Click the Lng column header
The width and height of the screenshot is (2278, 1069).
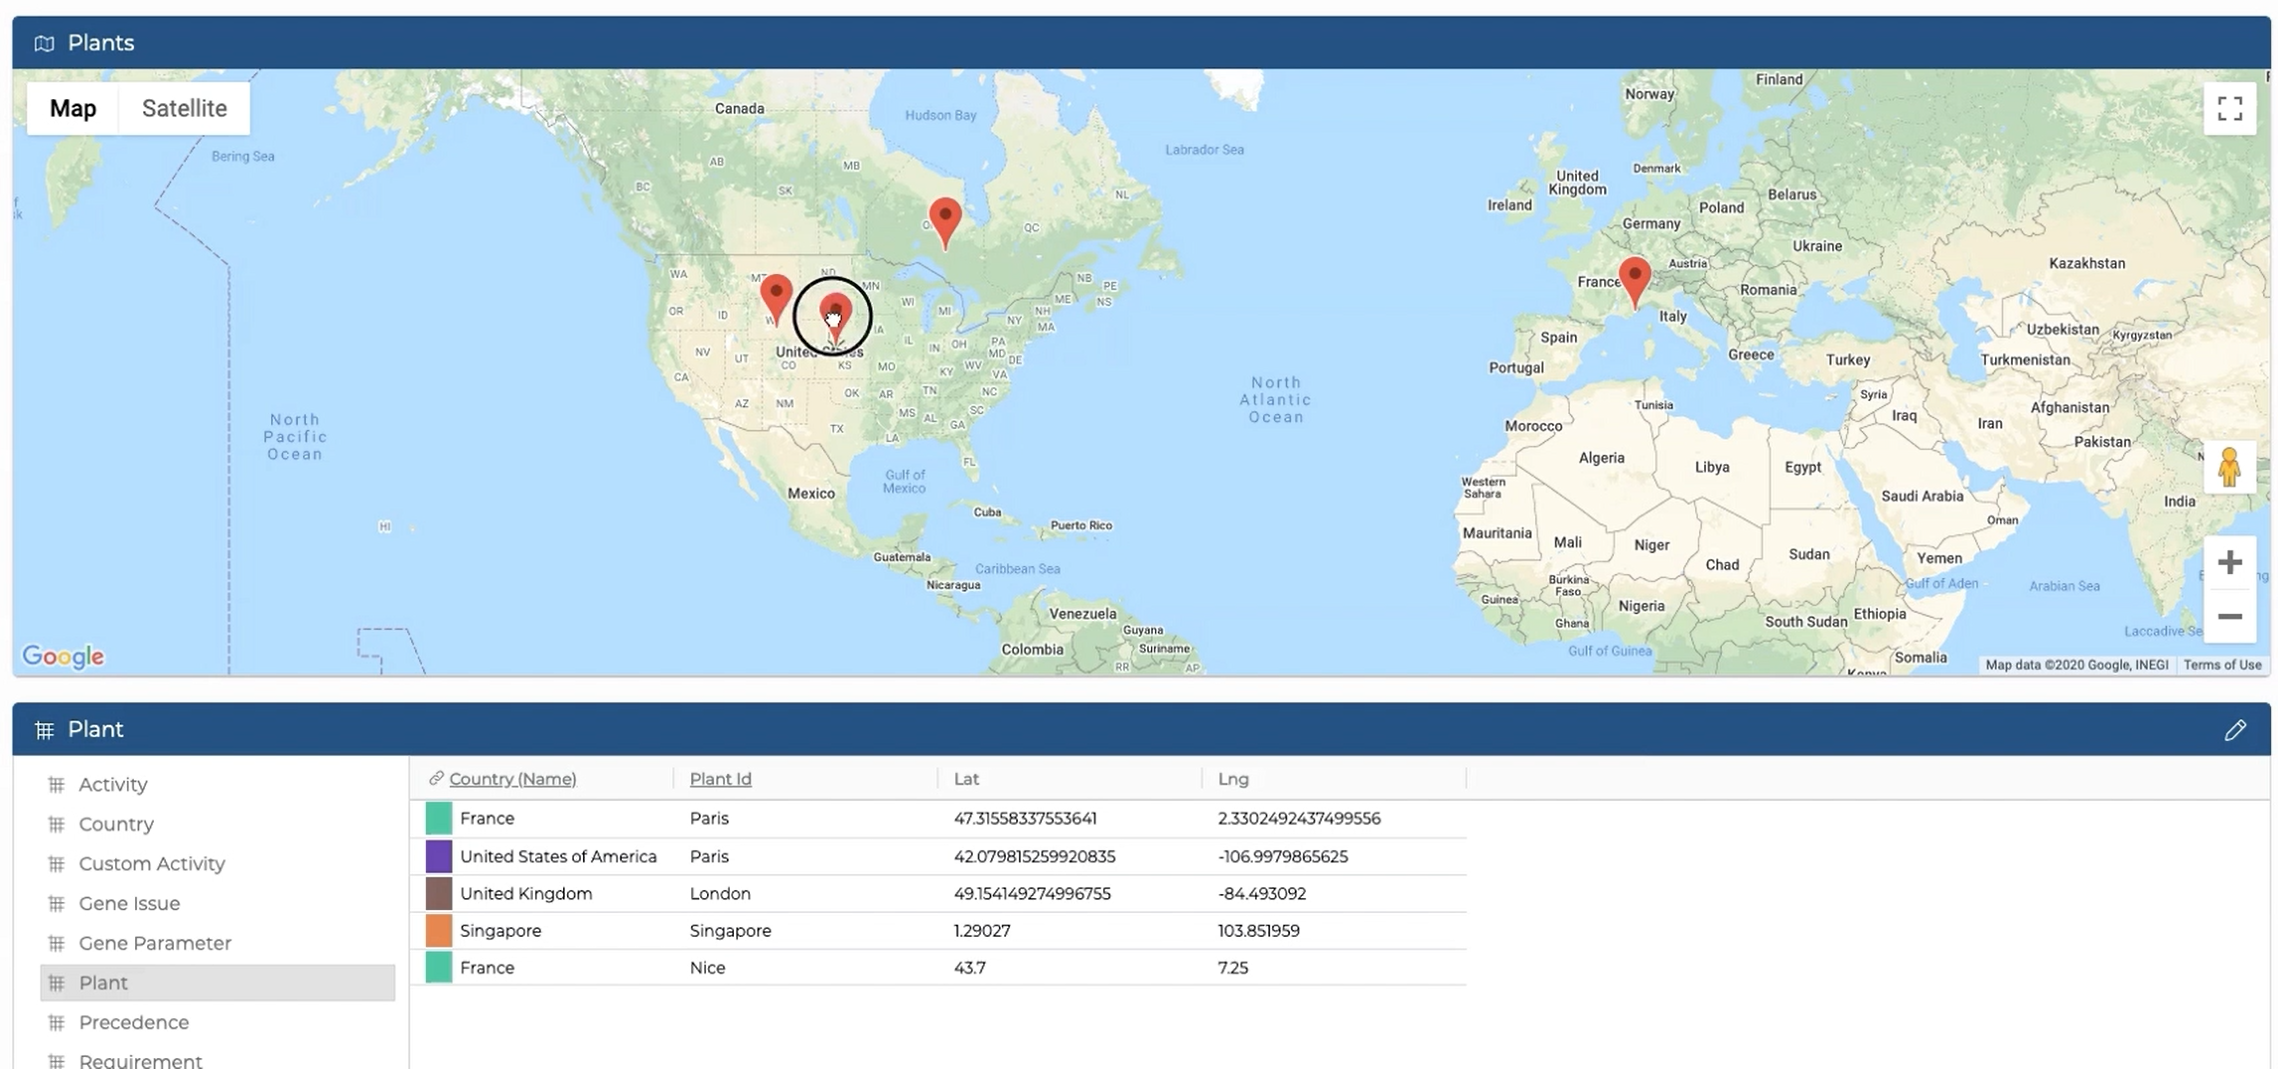pyautogui.click(x=1233, y=778)
